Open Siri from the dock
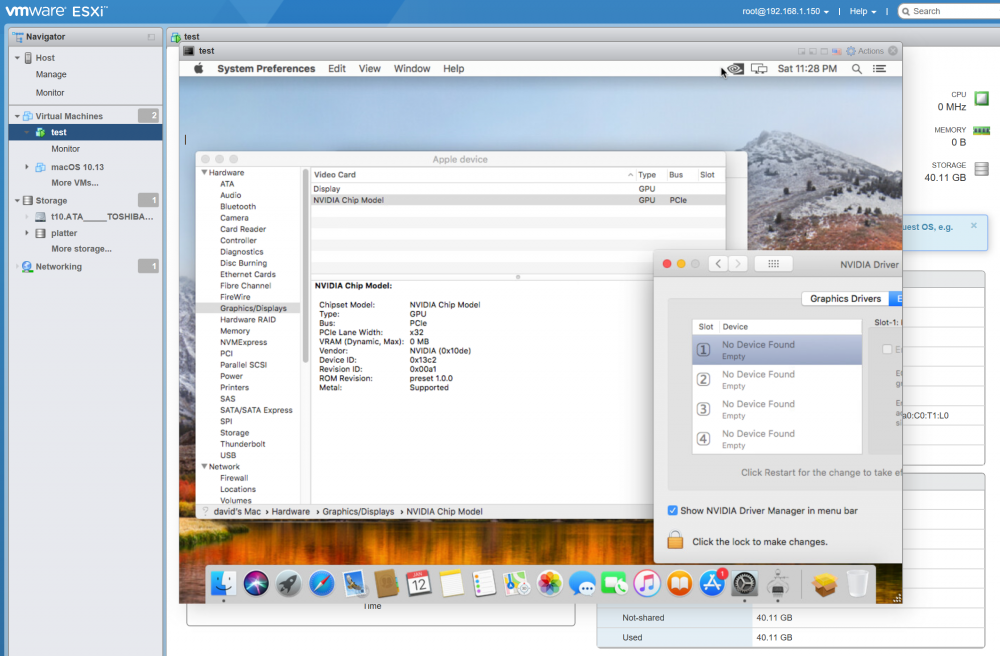This screenshot has width=1000, height=656. tap(256, 583)
